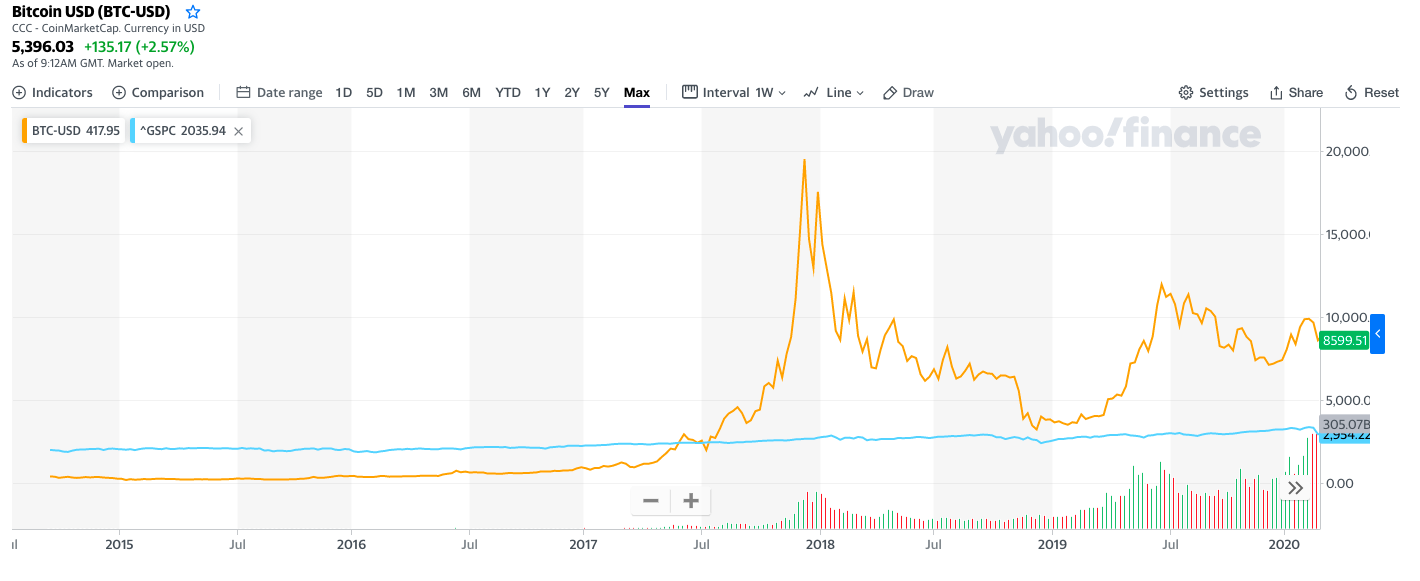Open the Indicators panel

coord(52,92)
